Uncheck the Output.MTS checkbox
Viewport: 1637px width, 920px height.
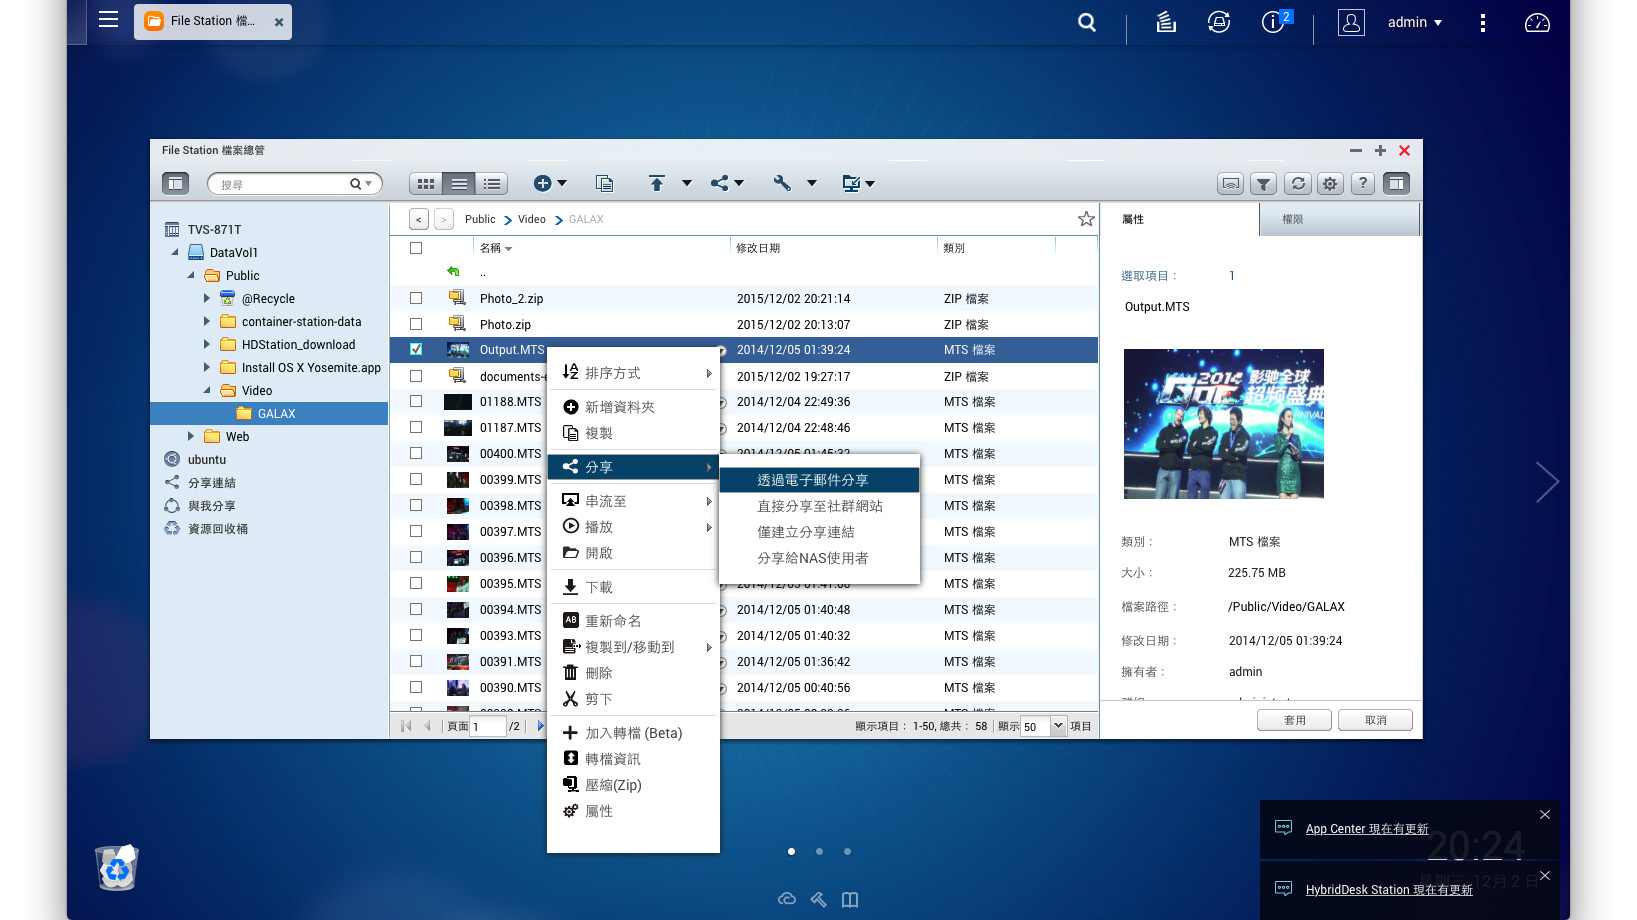[416, 349]
